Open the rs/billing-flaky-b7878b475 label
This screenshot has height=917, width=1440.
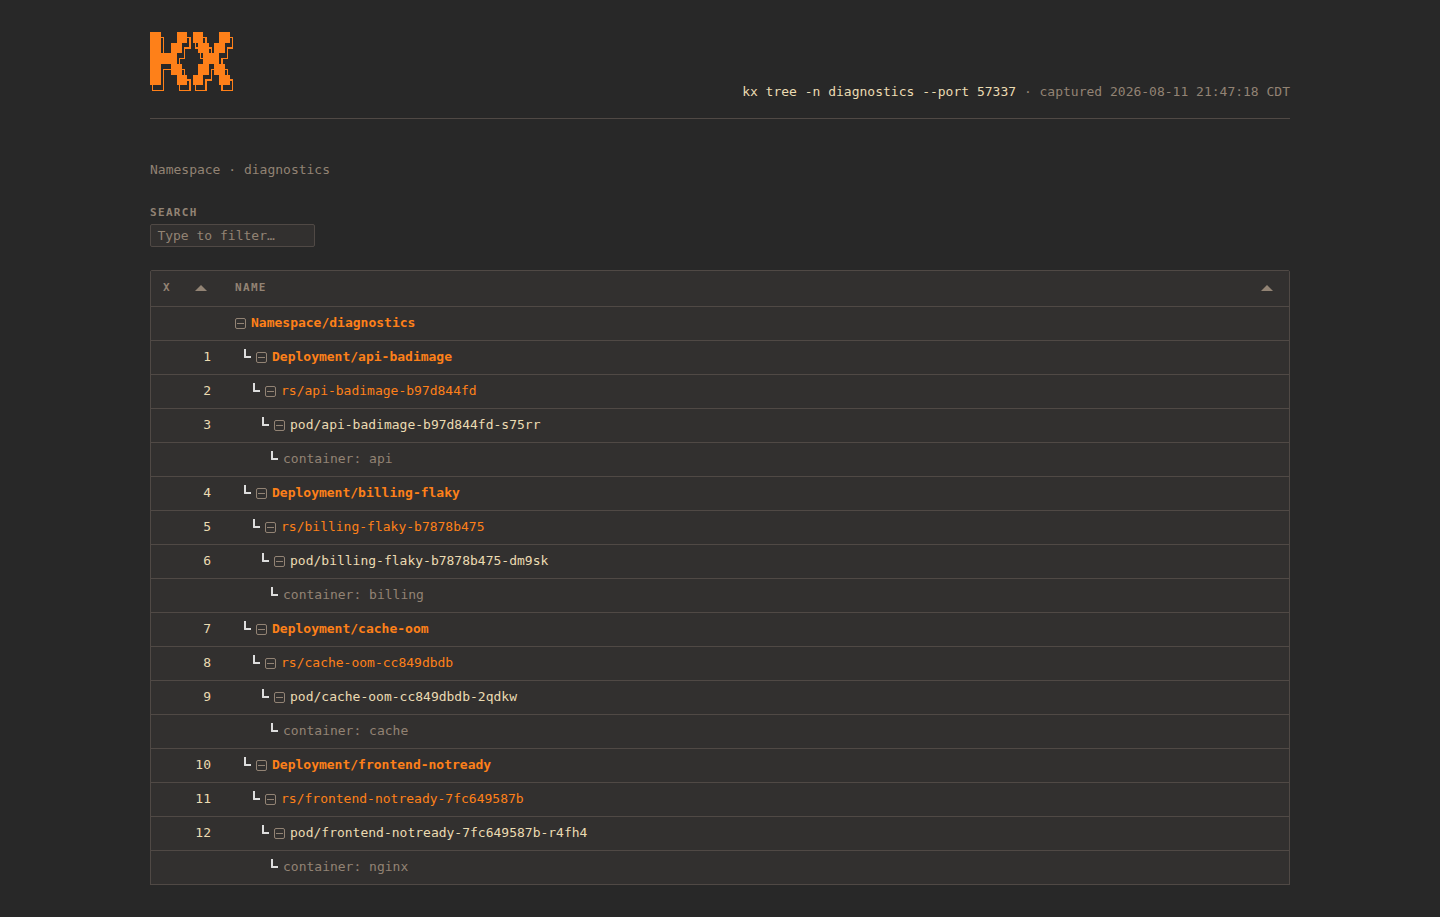pyautogui.click(x=383, y=527)
